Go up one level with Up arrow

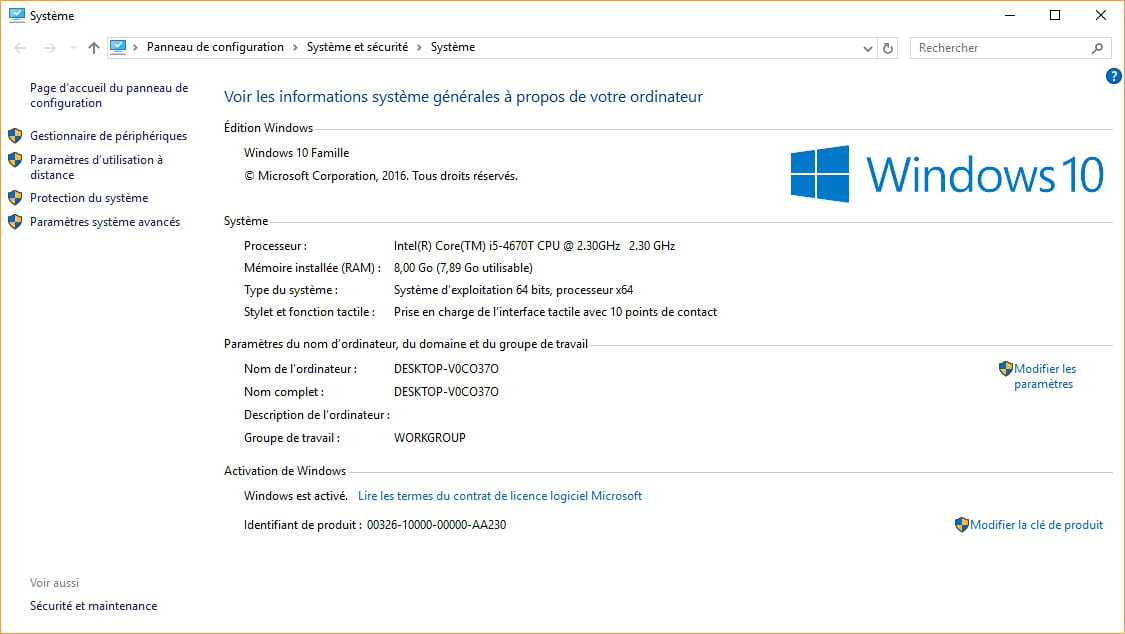[93, 47]
